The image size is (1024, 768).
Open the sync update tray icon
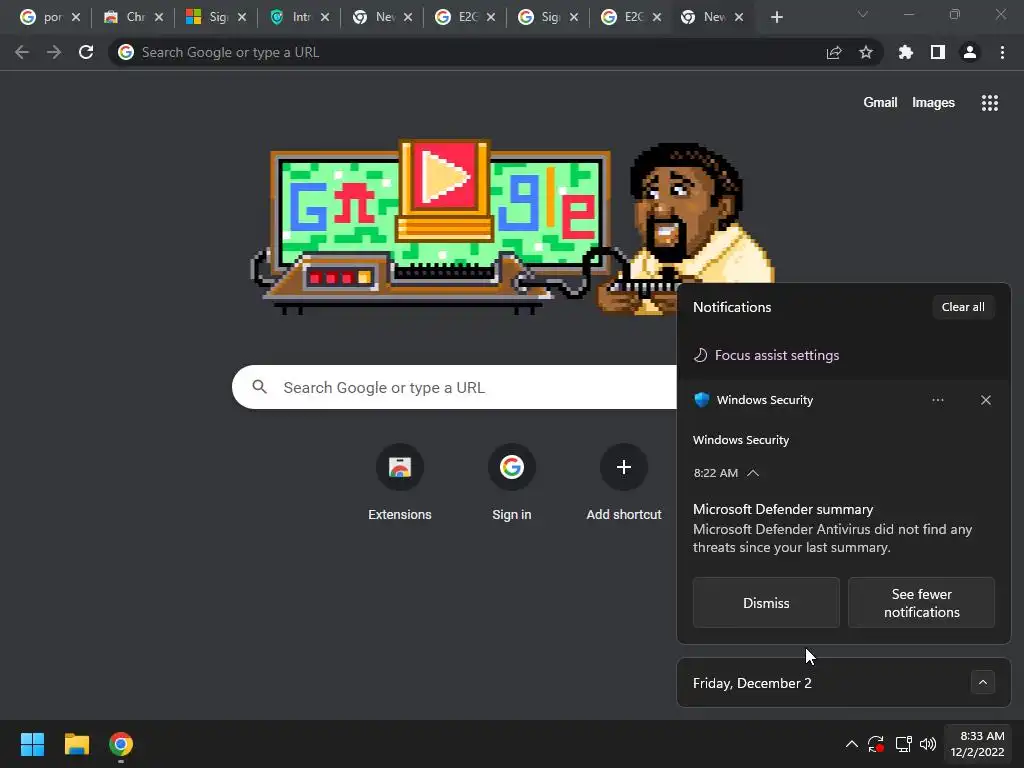click(x=876, y=744)
